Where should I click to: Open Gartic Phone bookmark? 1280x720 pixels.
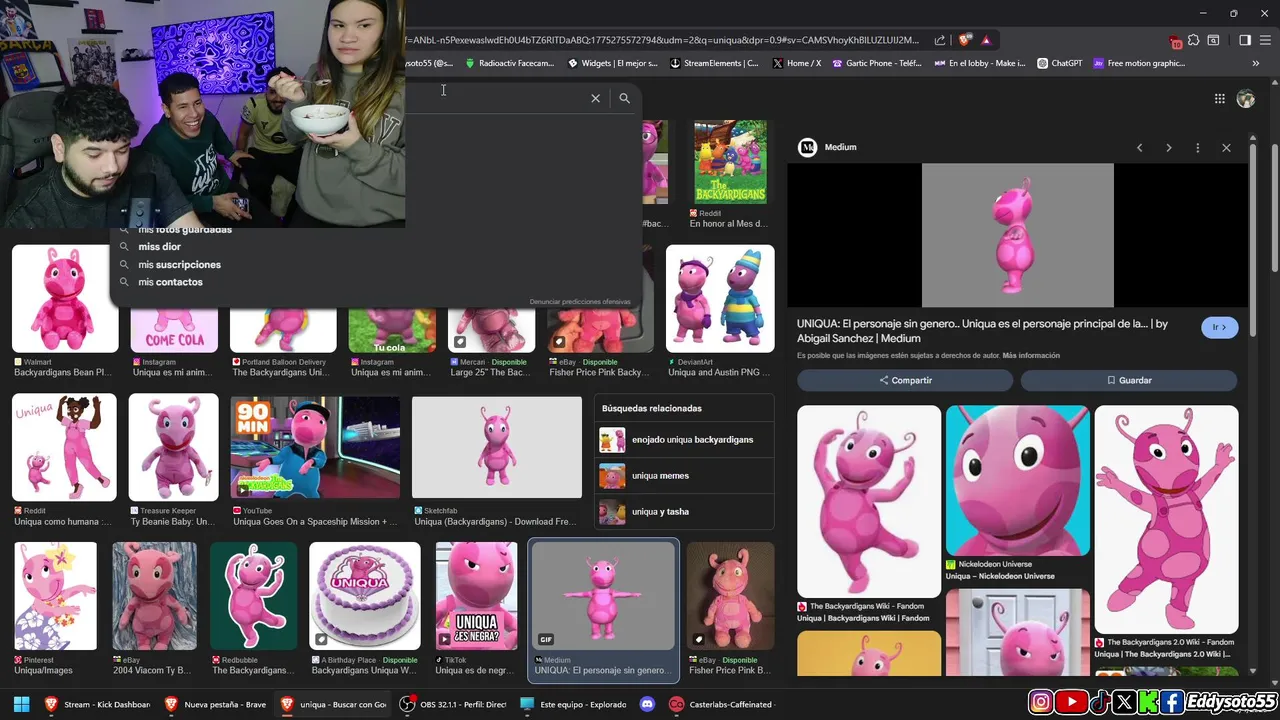point(875,63)
